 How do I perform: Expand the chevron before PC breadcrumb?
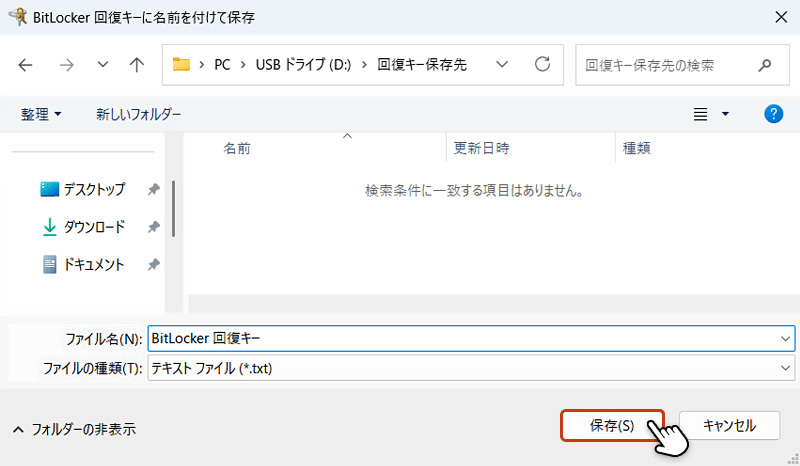coord(202,65)
